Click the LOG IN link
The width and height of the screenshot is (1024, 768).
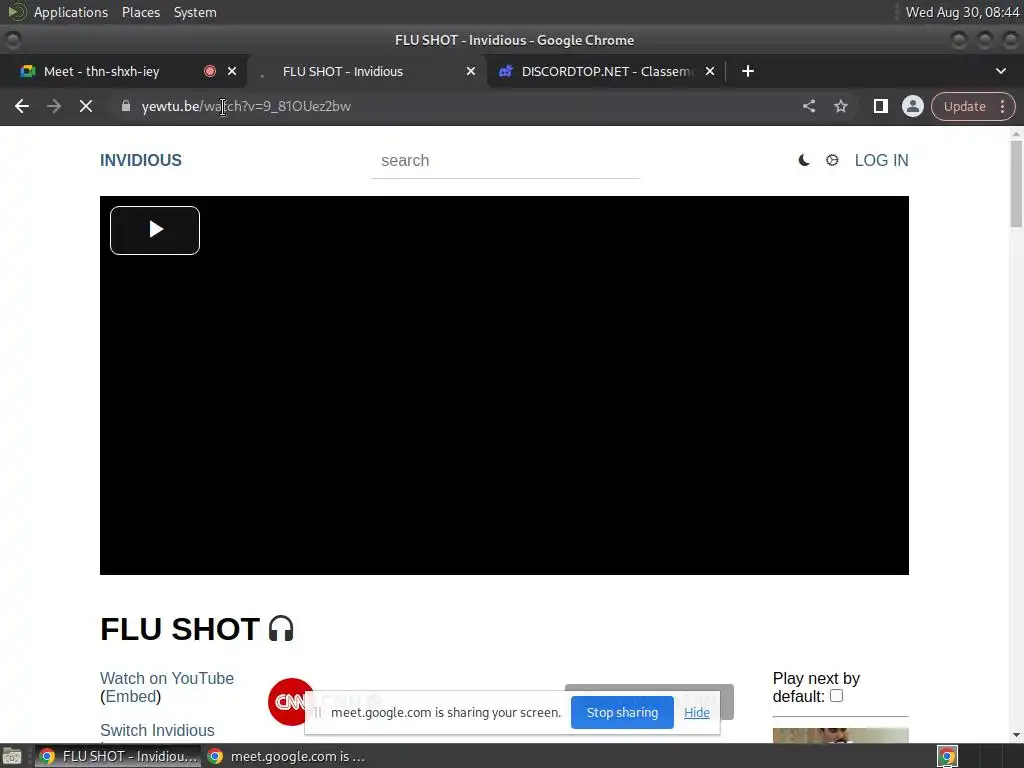(881, 160)
